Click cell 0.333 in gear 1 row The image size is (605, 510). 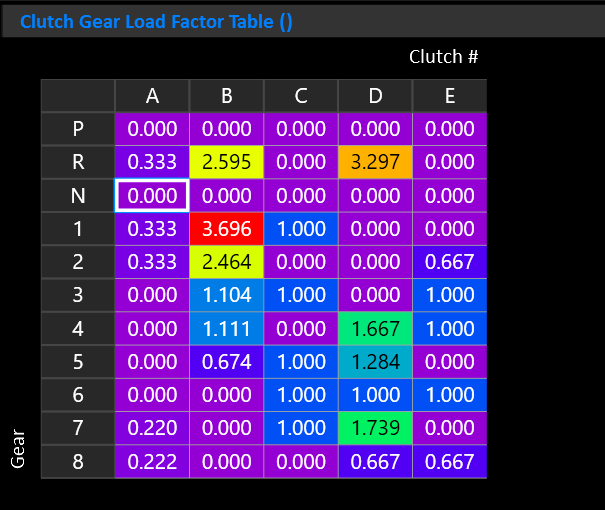(x=152, y=229)
